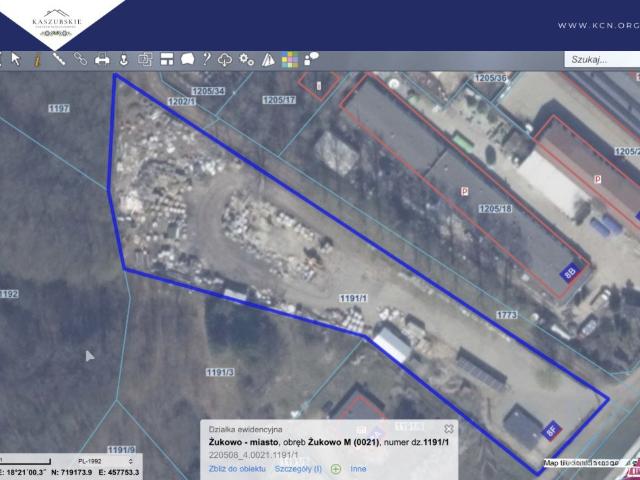Click the chain link icon

point(81,59)
